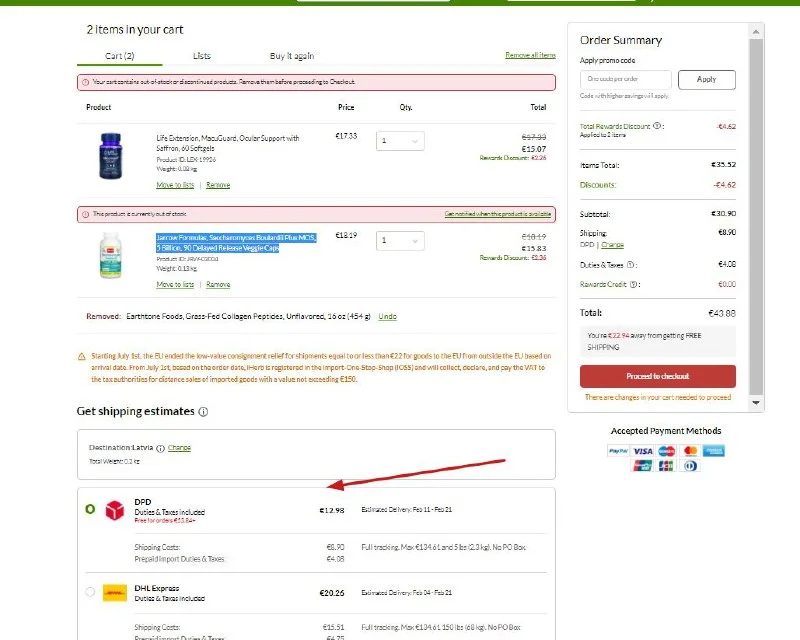Open the Life Extension MacuGuard product thumbnail
The width and height of the screenshot is (800, 640).
(109, 156)
